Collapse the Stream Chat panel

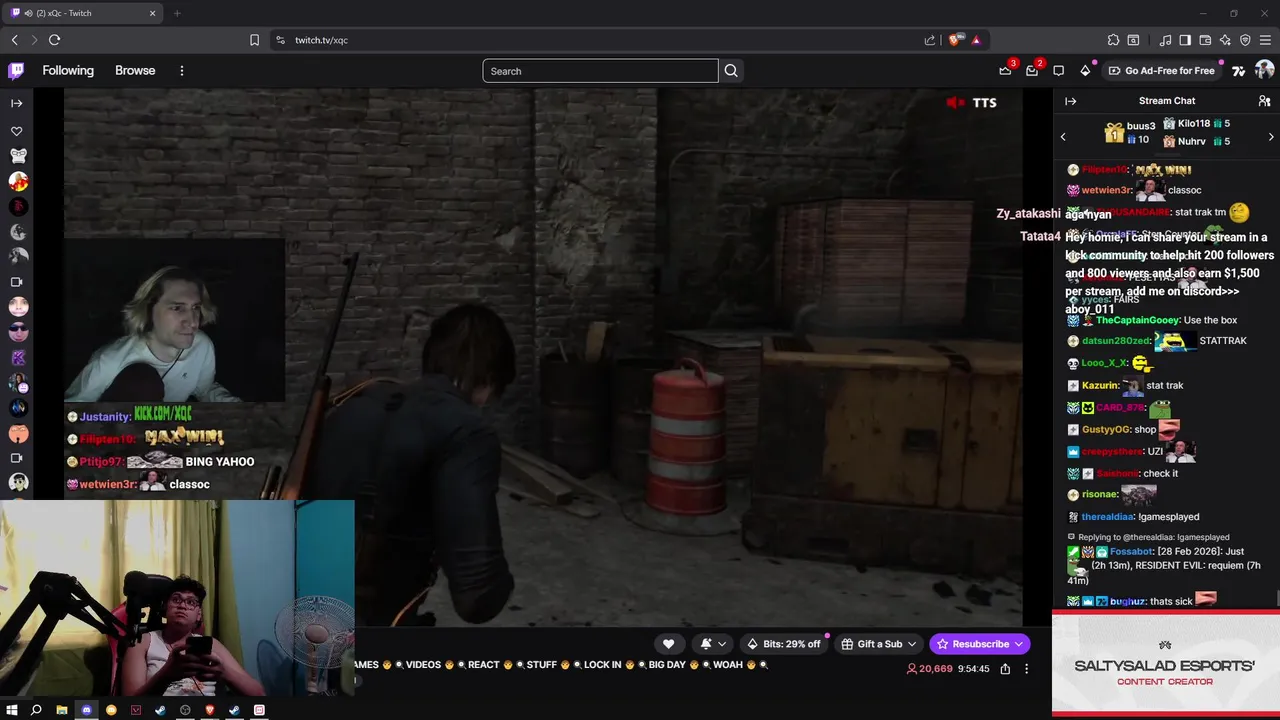point(1070,101)
